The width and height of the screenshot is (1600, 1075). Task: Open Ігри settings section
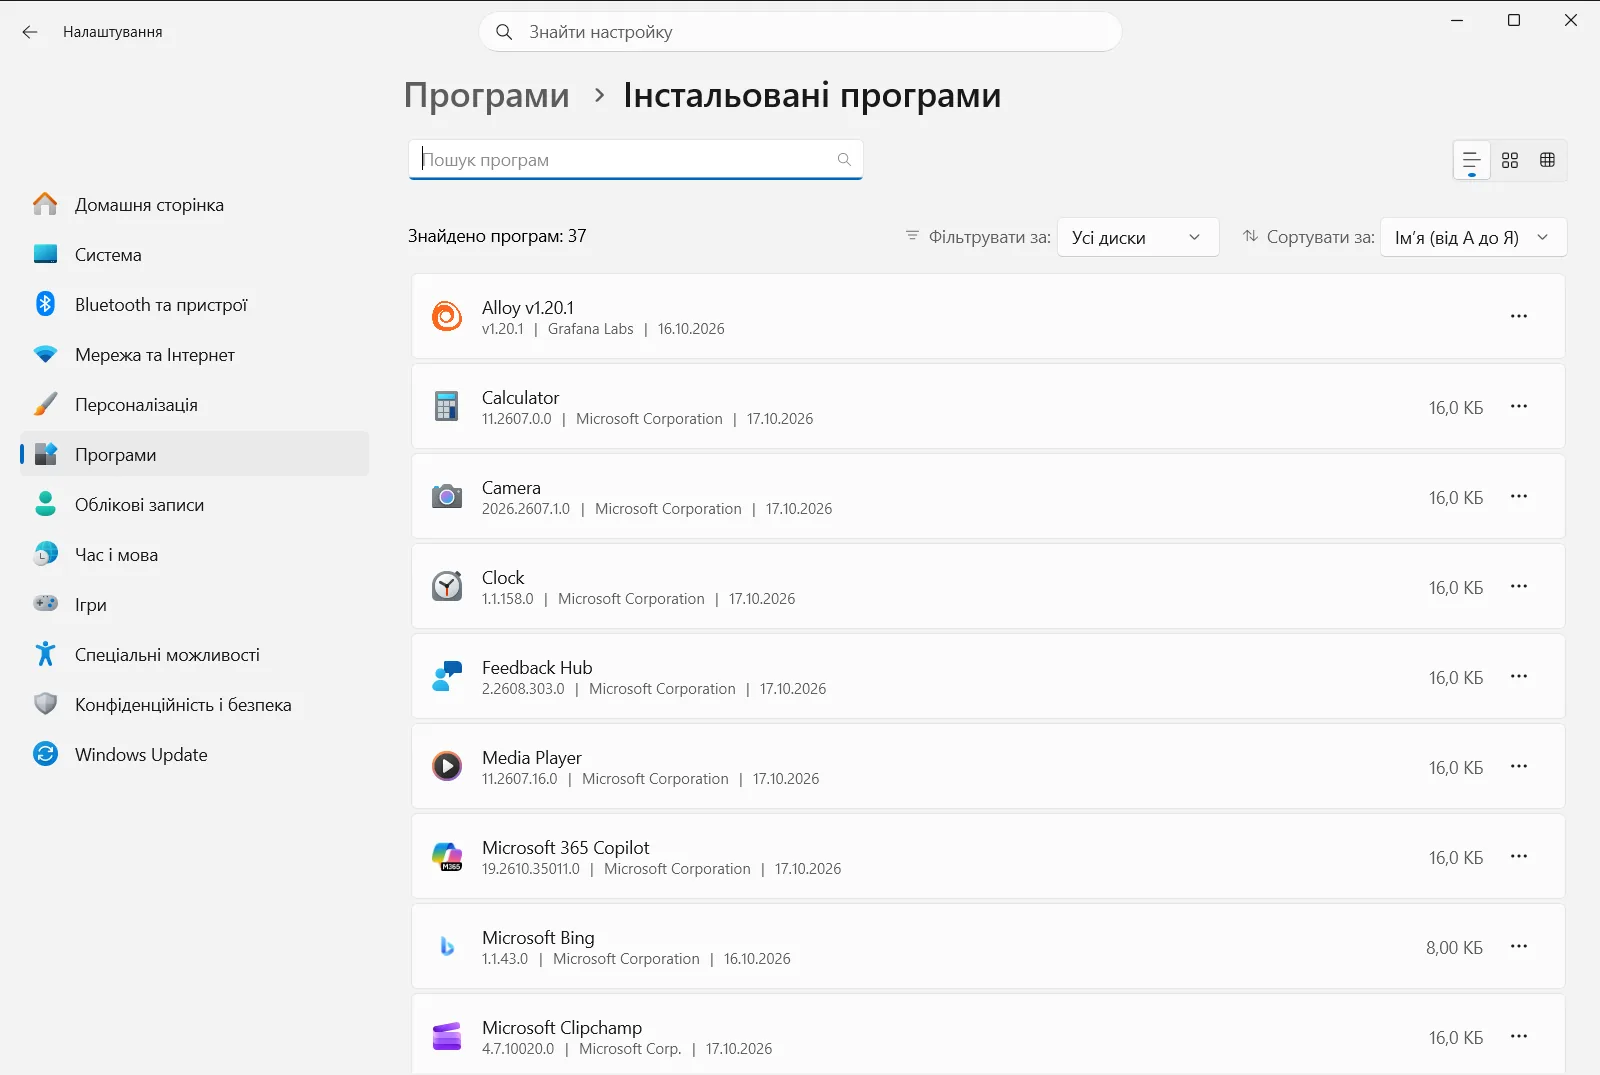tap(195, 604)
